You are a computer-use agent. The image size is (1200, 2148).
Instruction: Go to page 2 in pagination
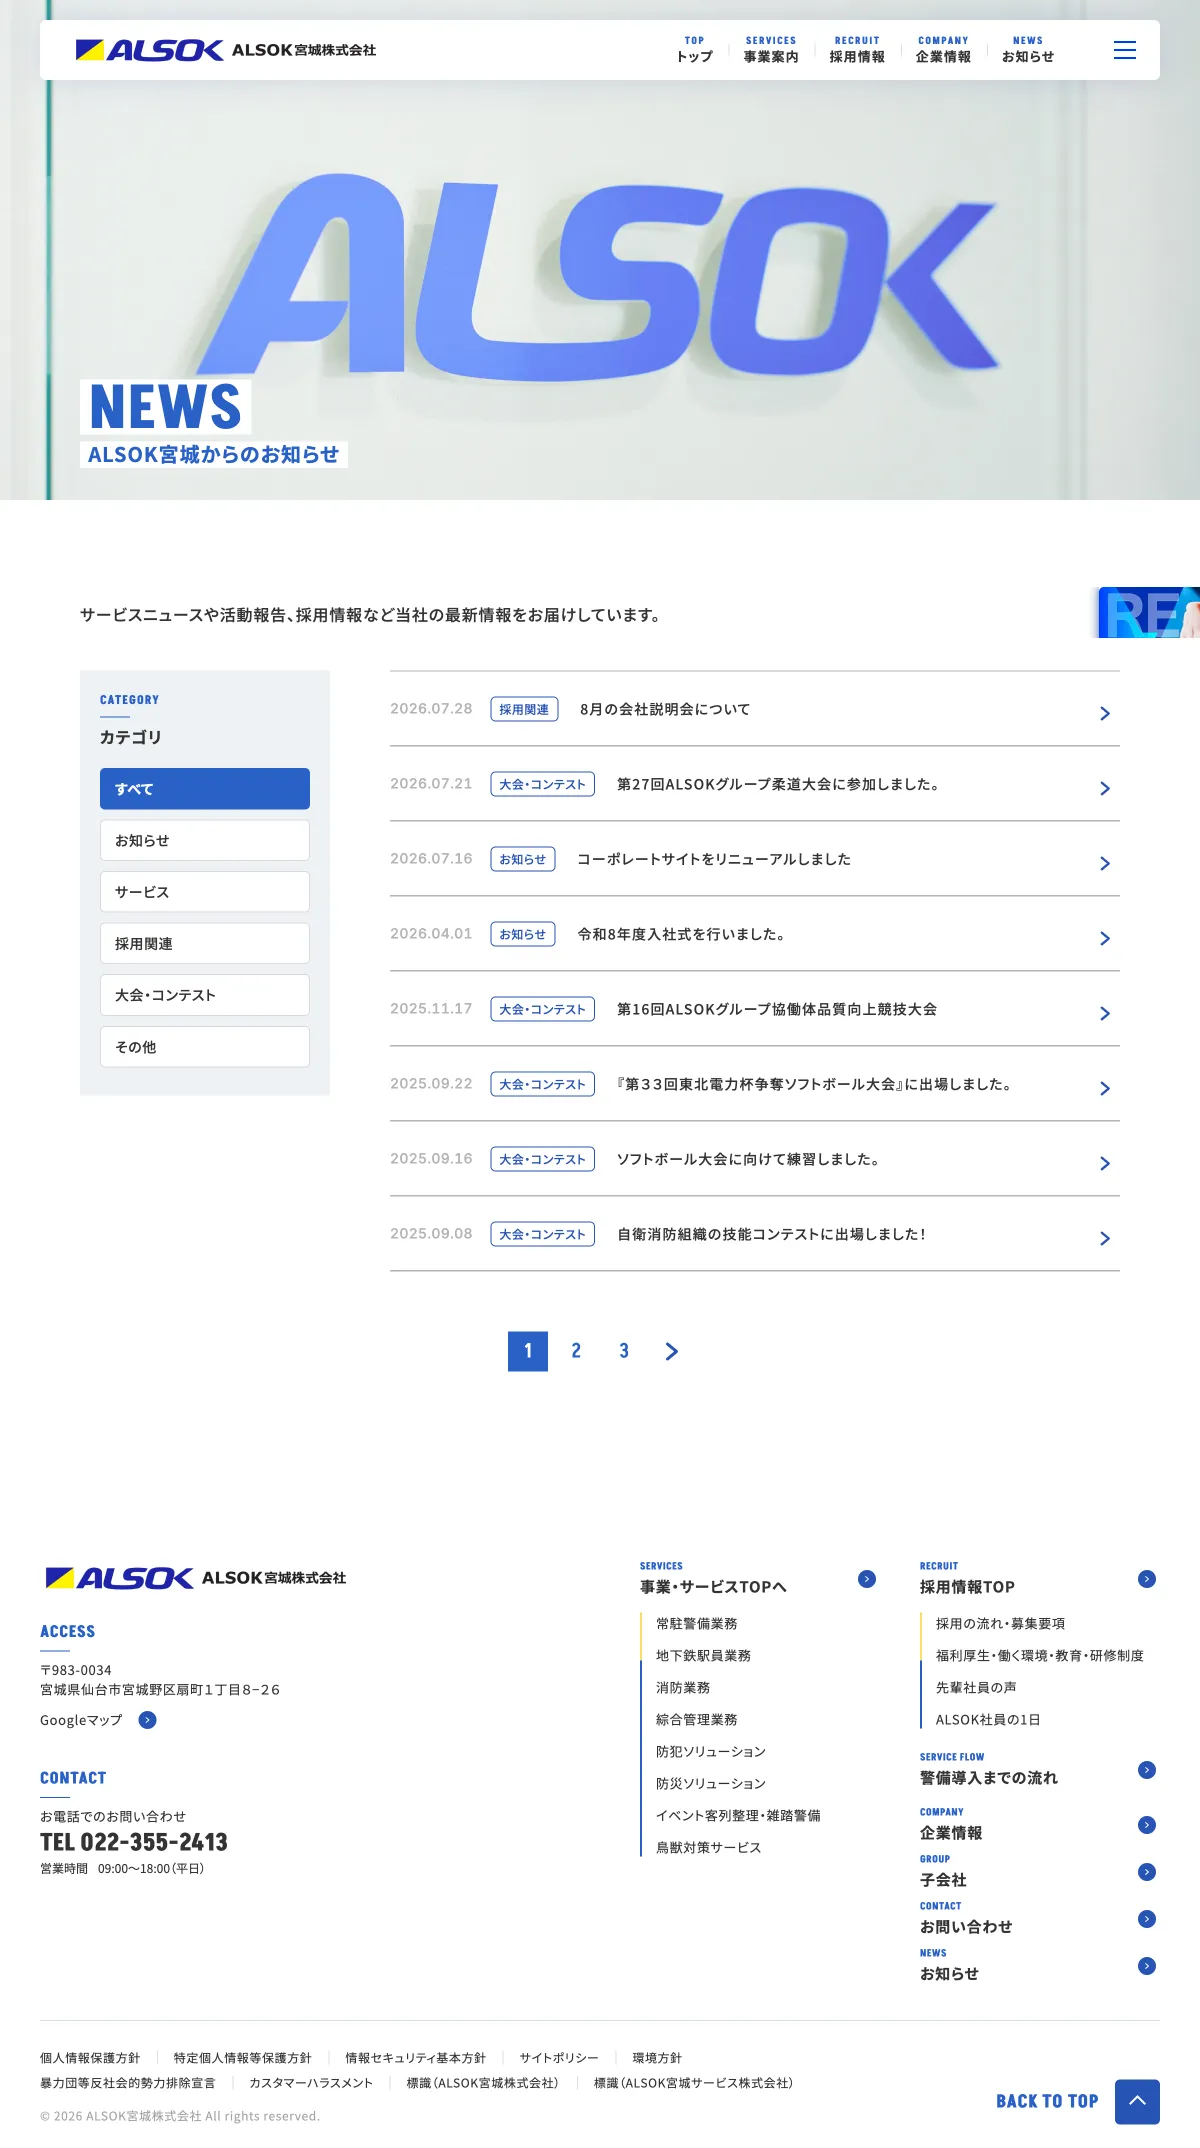pyautogui.click(x=576, y=1351)
